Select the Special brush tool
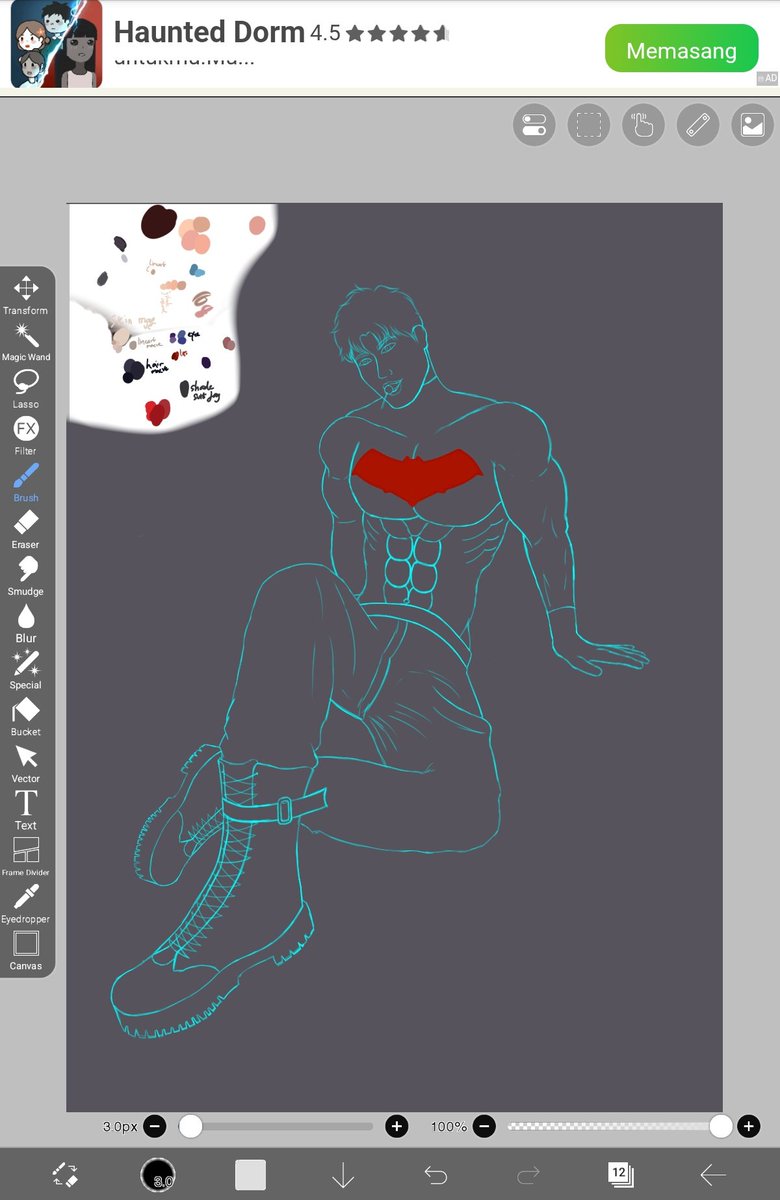Image resolution: width=780 pixels, height=1200 pixels. [26, 671]
